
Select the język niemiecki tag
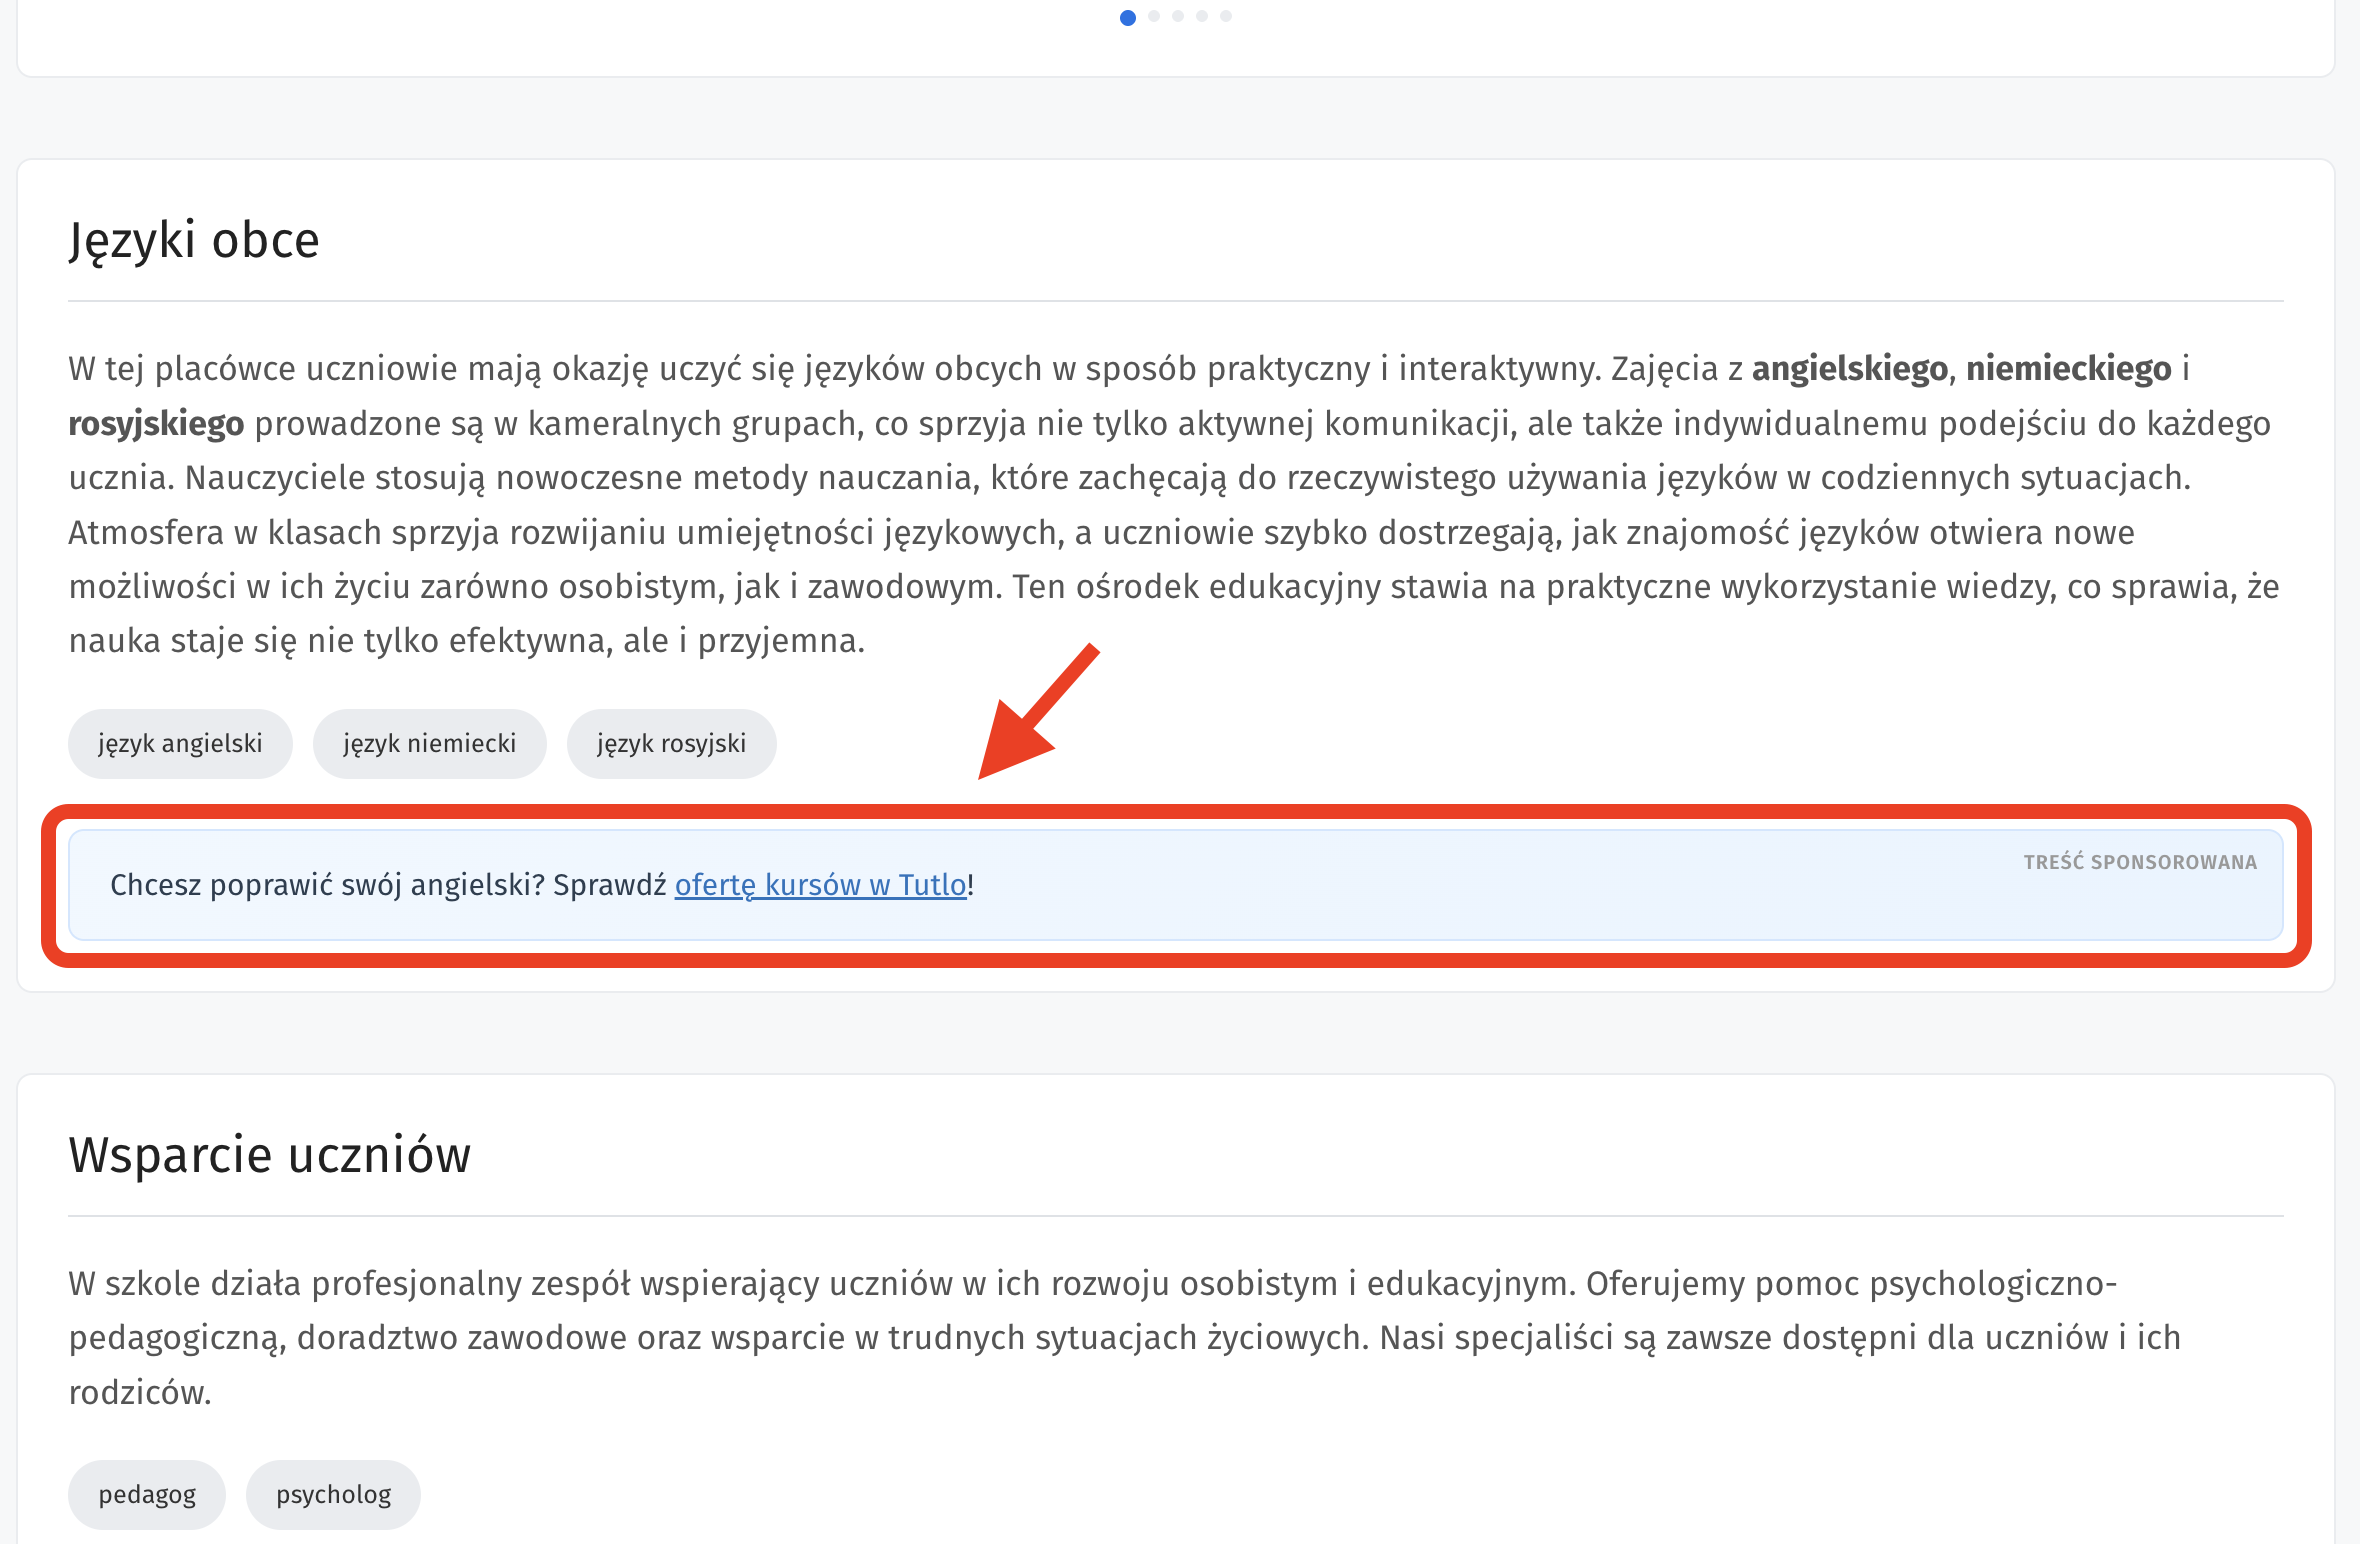(430, 744)
